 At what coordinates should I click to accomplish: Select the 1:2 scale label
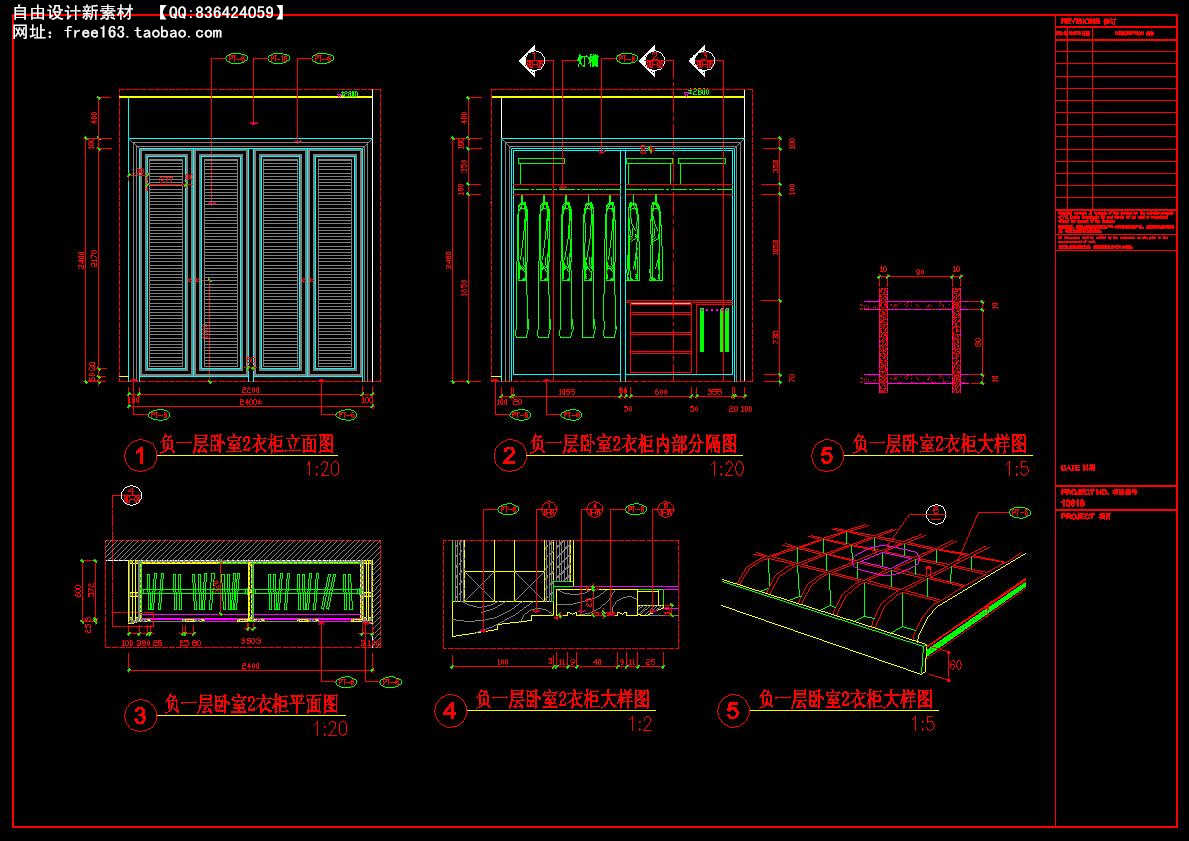640,724
